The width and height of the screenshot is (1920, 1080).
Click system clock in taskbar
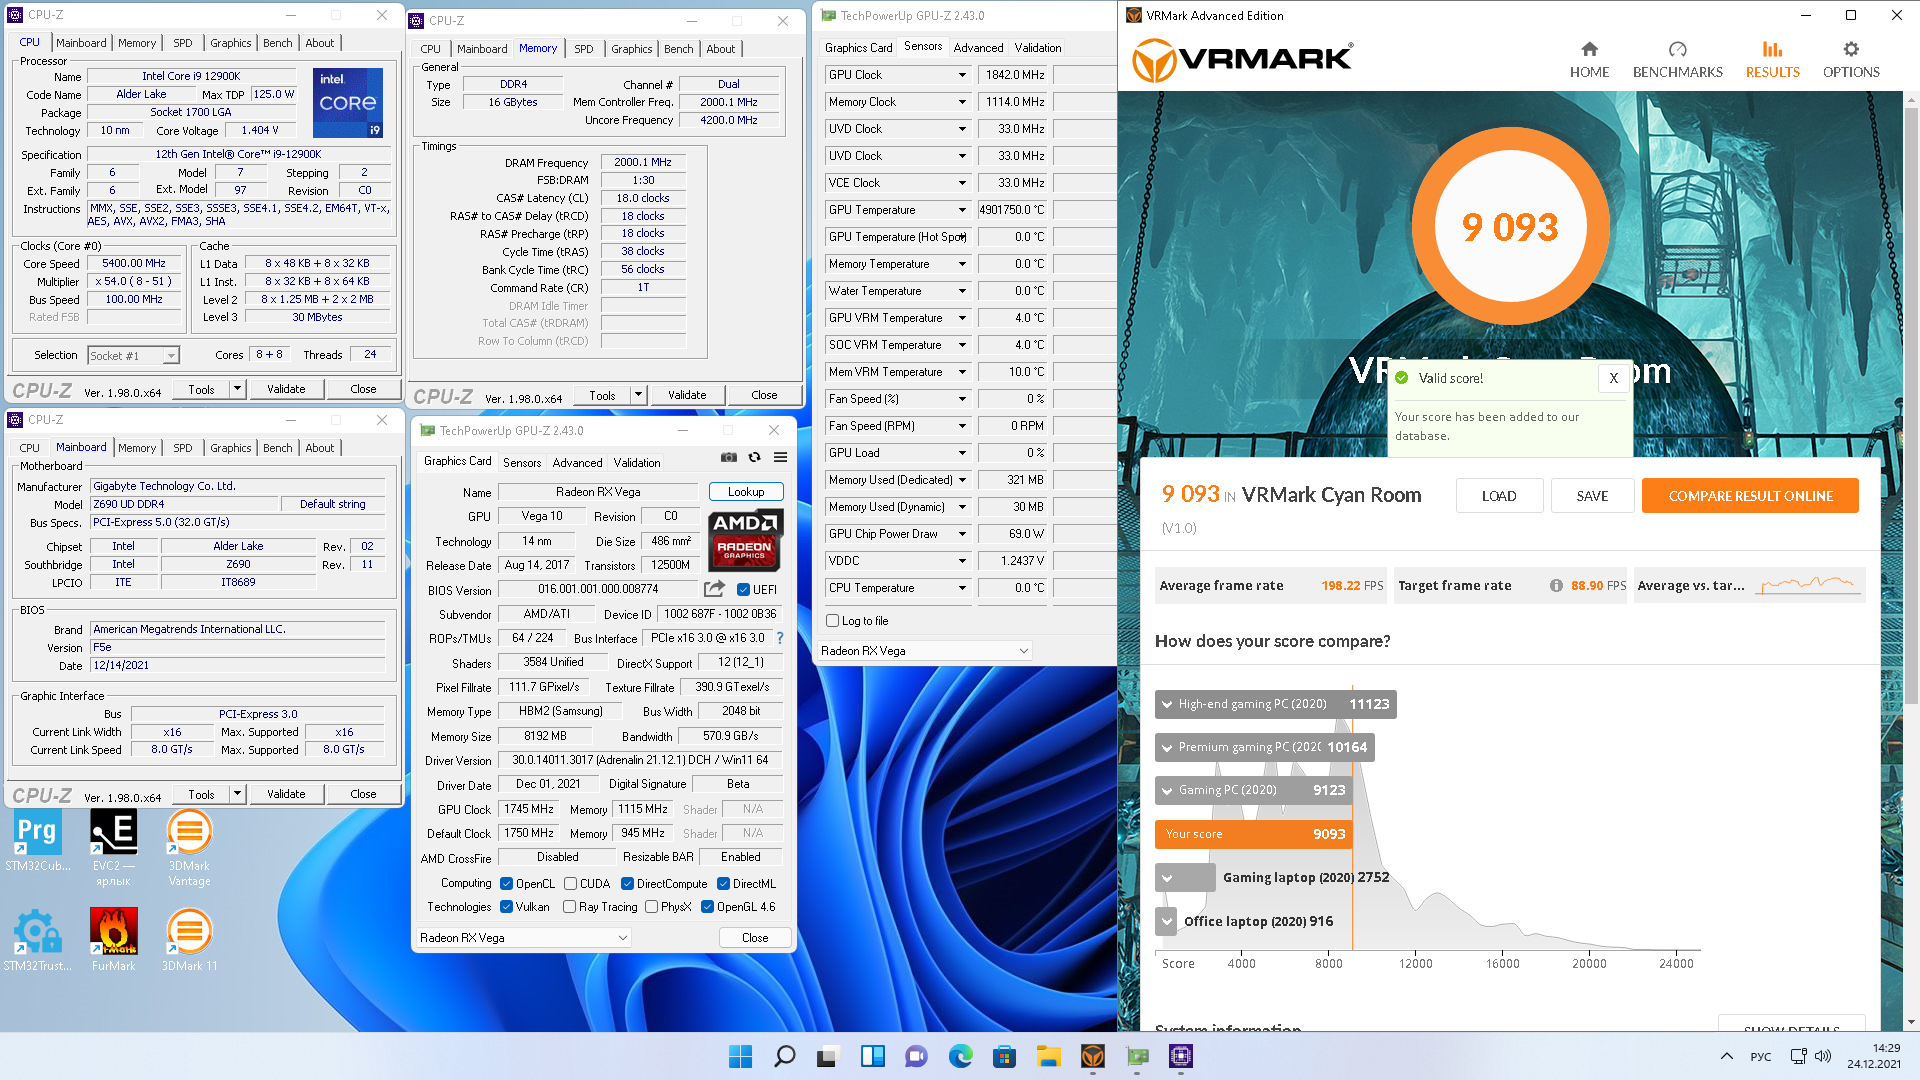(x=1874, y=1056)
